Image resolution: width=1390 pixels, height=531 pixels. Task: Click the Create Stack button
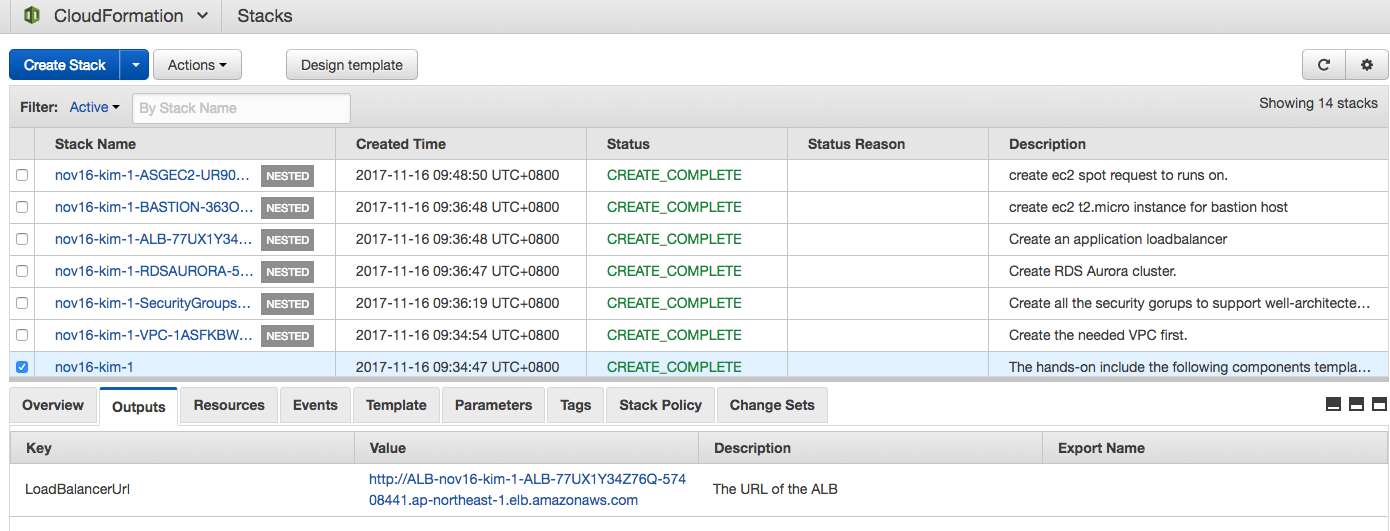click(65, 65)
